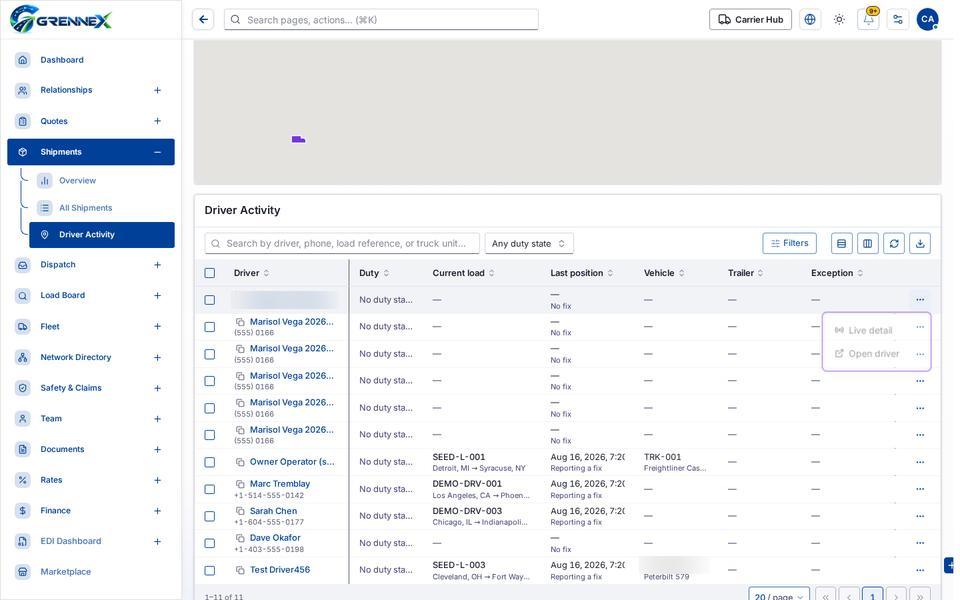
Task: Open the Any duty state dropdown
Action: [529, 243]
